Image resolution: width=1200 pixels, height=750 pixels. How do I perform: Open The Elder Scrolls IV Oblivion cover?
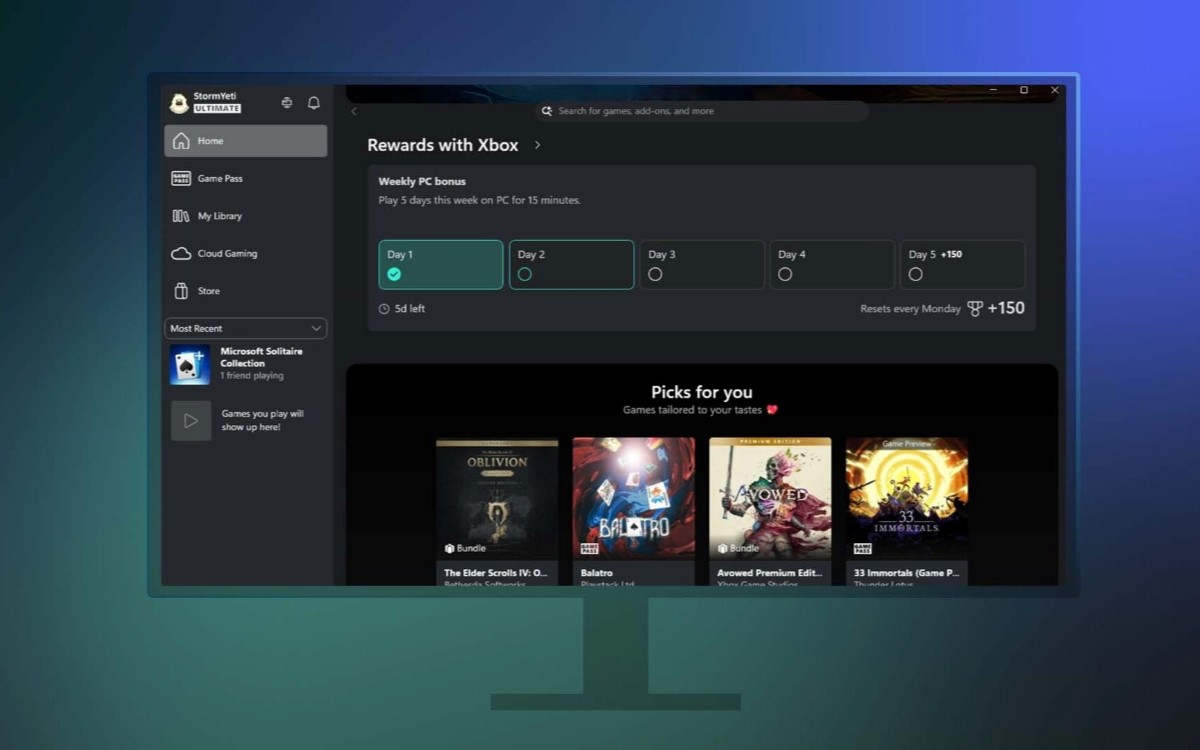tap(497, 498)
